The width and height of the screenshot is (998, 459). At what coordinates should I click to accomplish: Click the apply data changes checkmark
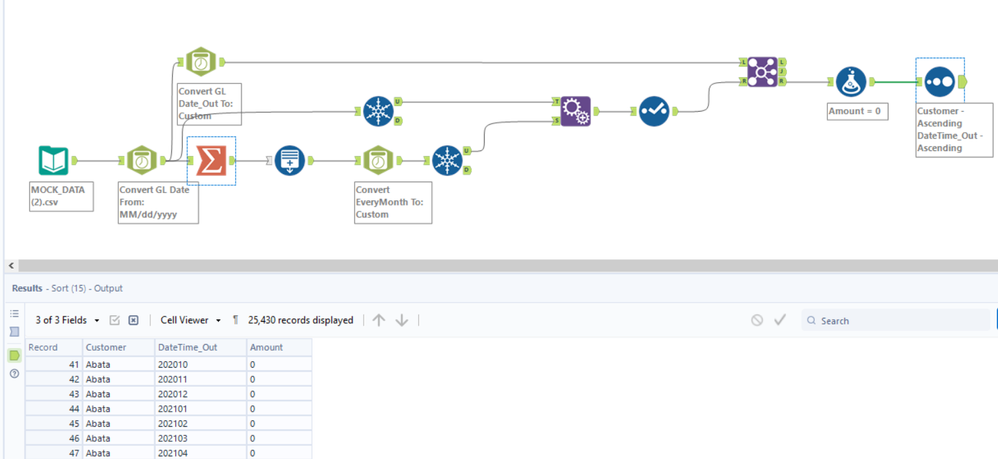click(780, 320)
